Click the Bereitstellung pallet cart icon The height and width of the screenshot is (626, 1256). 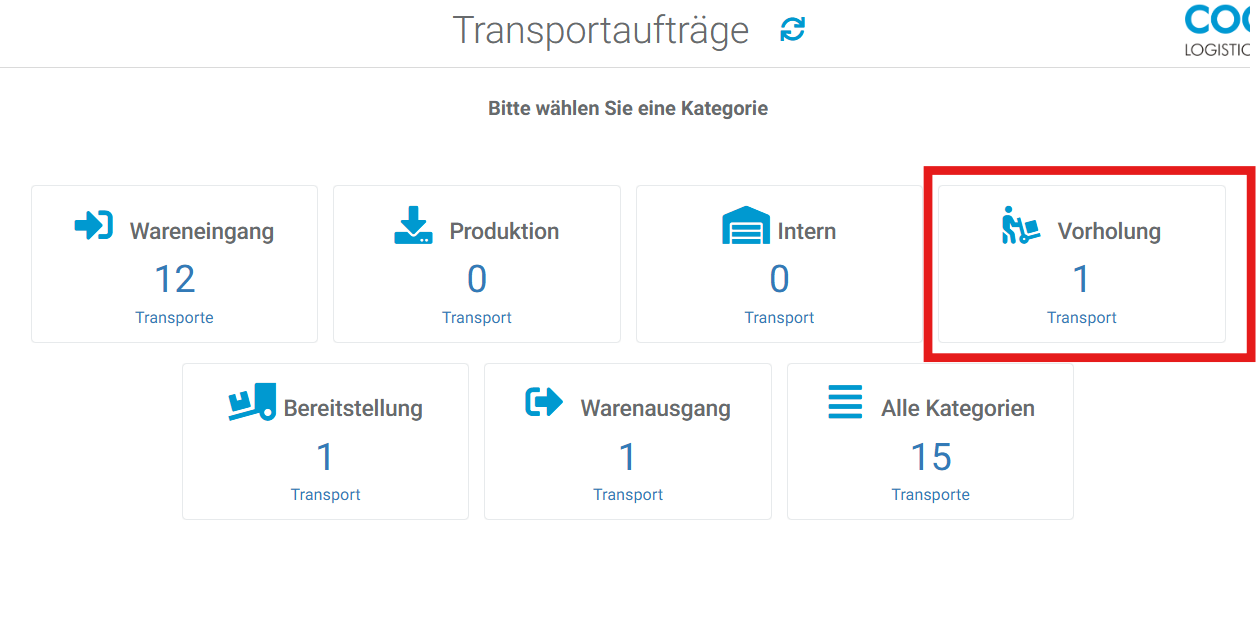252,402
